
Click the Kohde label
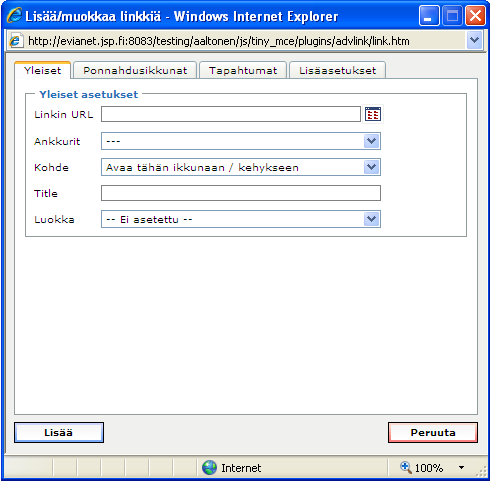pos(51,167)
